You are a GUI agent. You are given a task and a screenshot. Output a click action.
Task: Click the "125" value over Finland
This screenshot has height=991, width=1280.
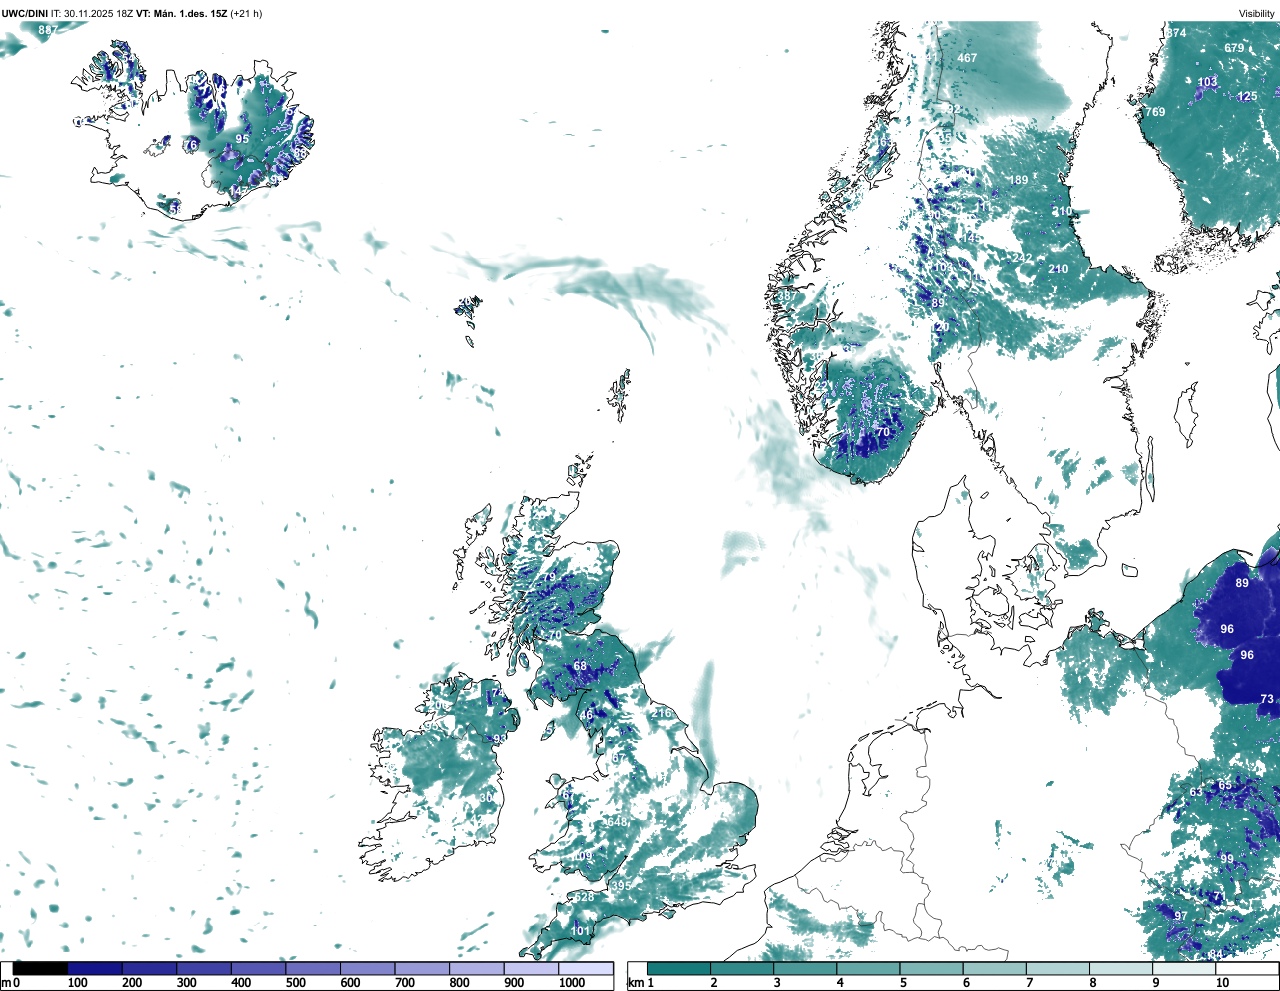1247,97
